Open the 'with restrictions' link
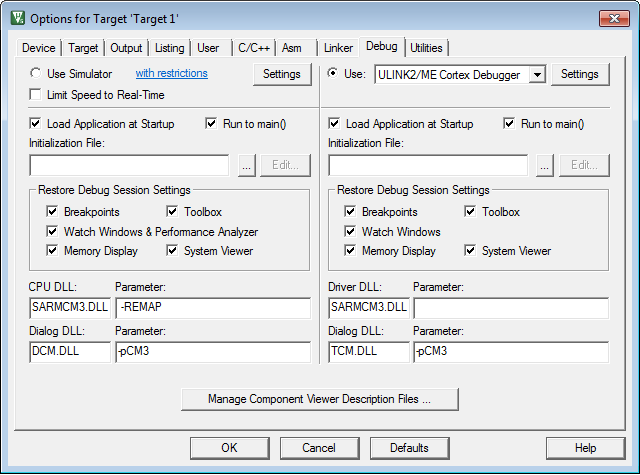 171,73
